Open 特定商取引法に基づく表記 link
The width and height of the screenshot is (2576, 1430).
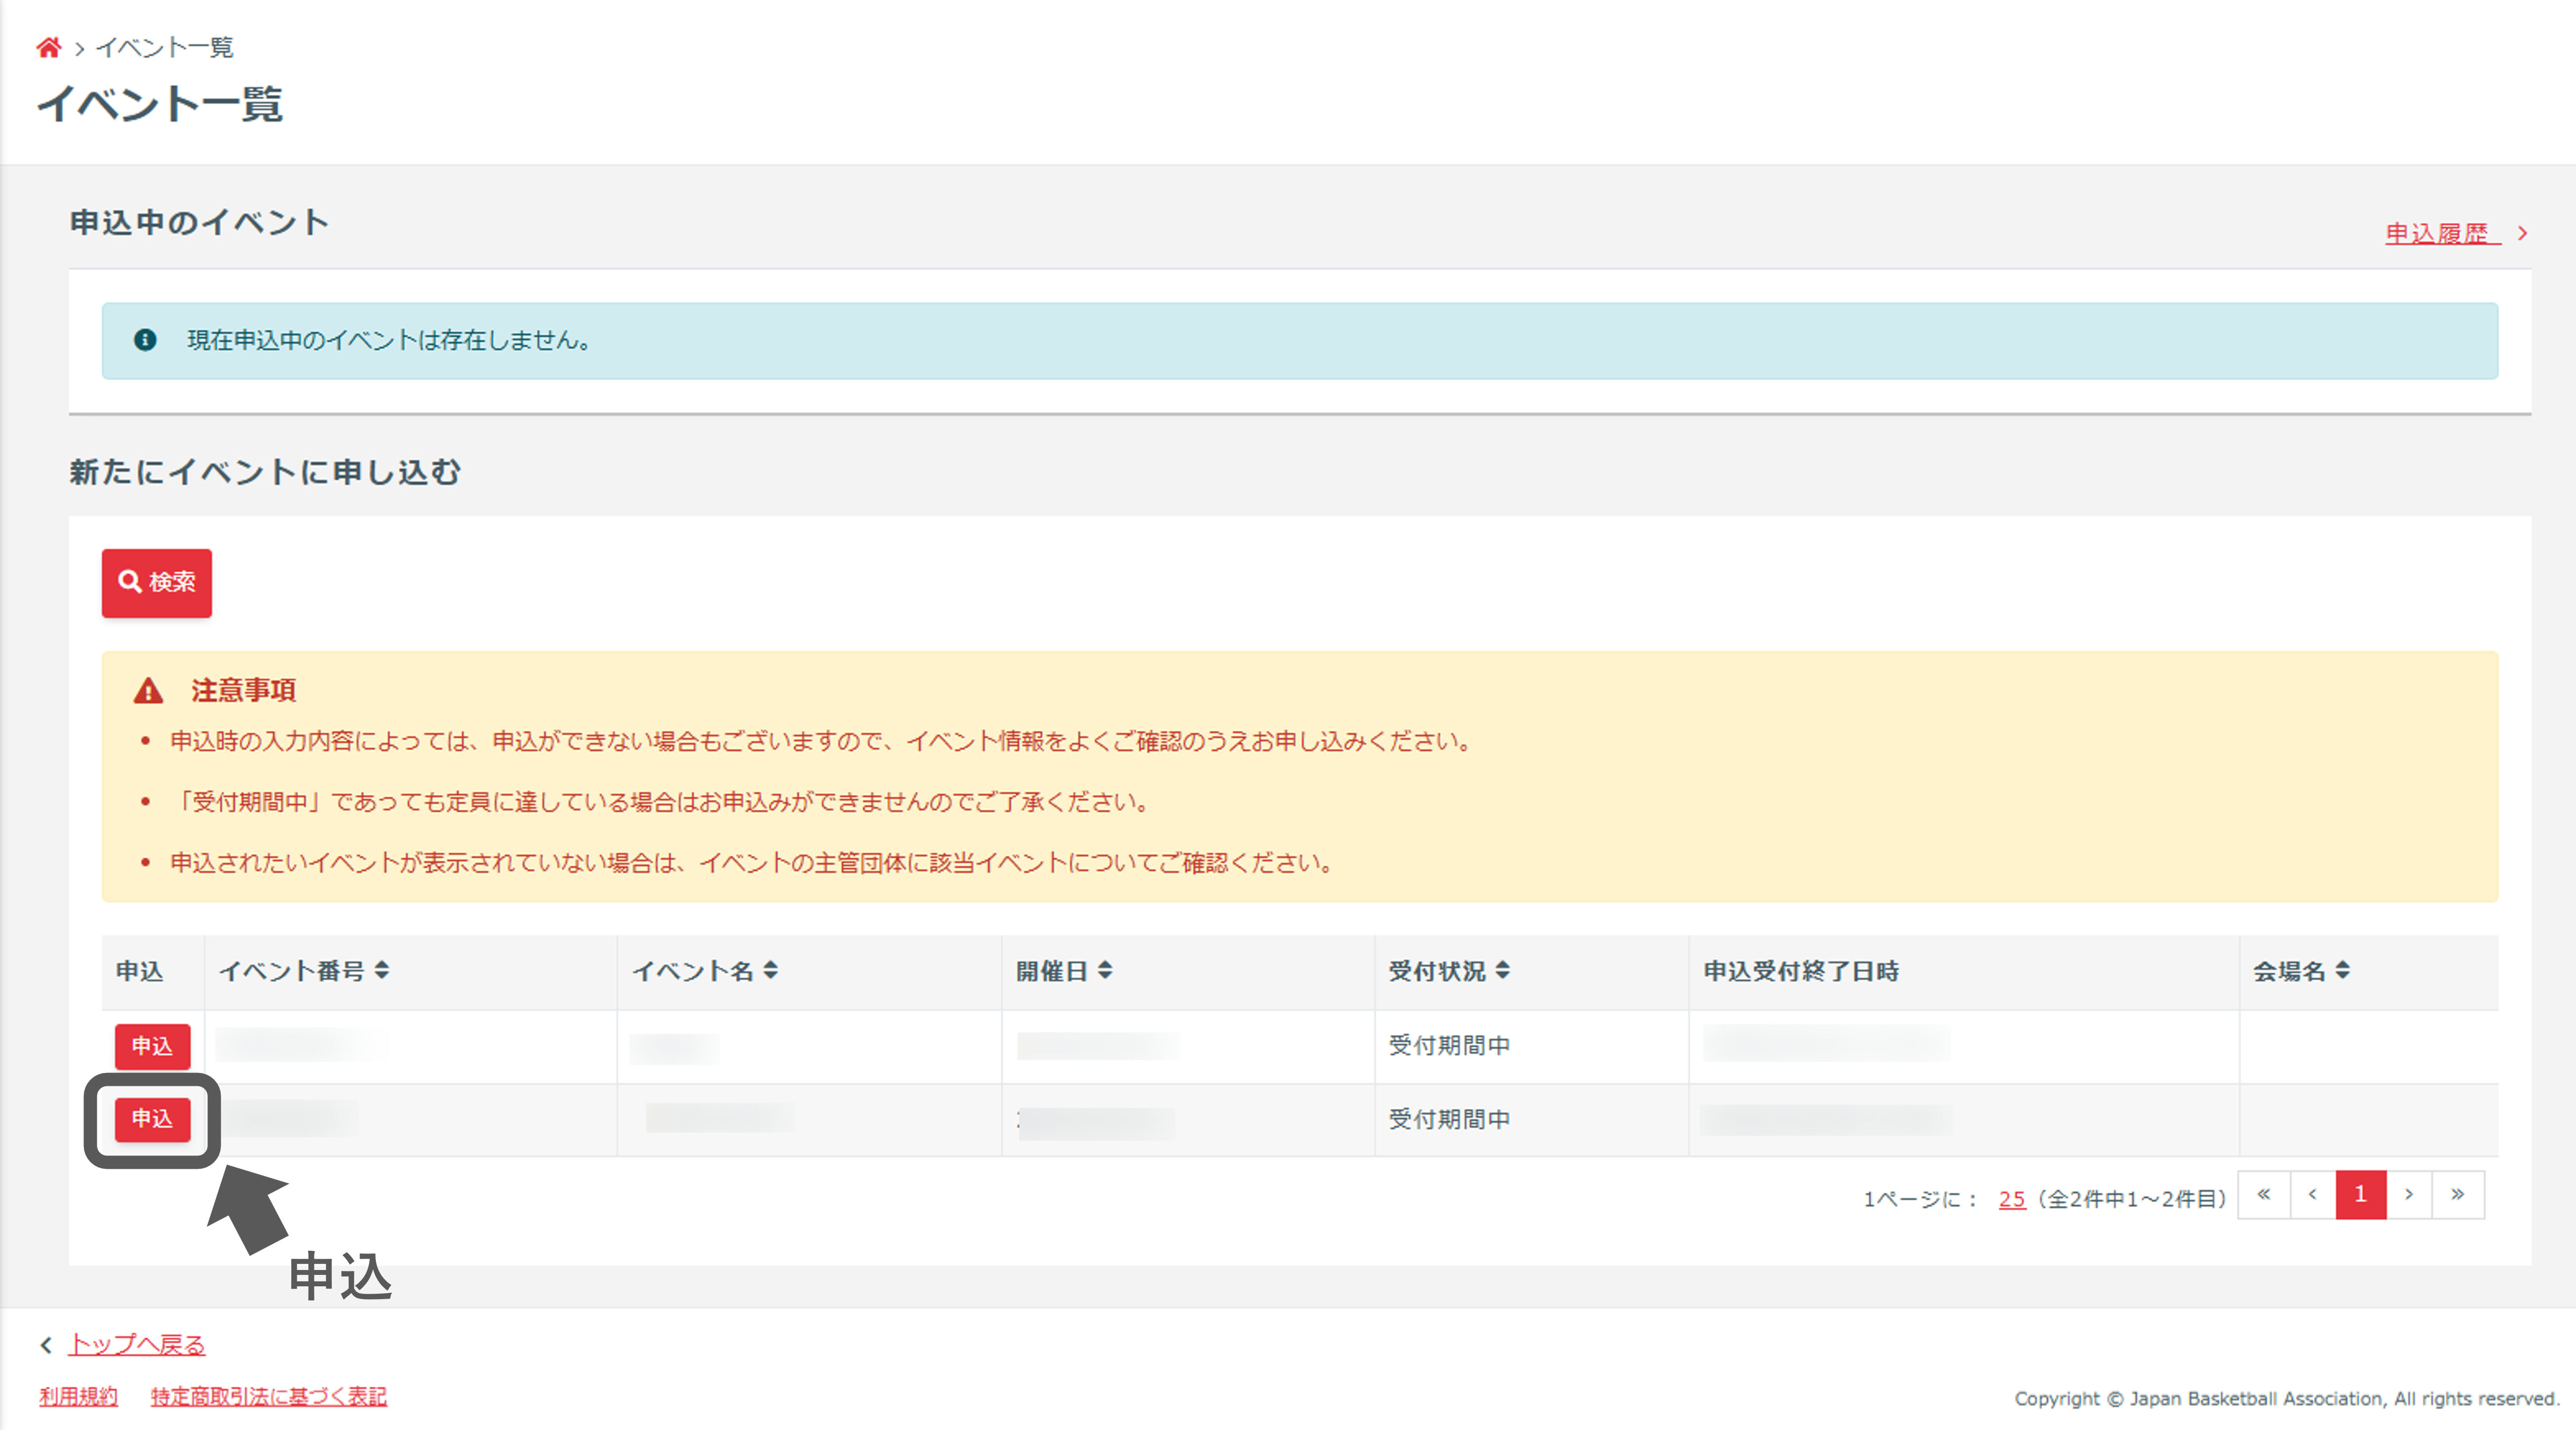click(x=268, y=1397)
